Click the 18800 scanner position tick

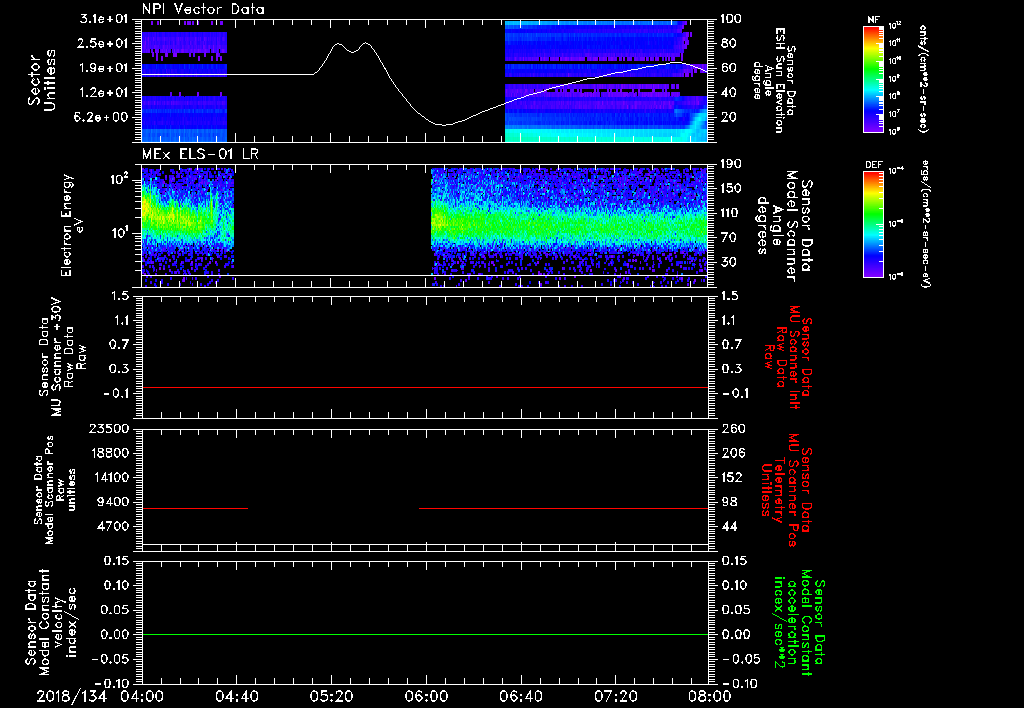108,453
